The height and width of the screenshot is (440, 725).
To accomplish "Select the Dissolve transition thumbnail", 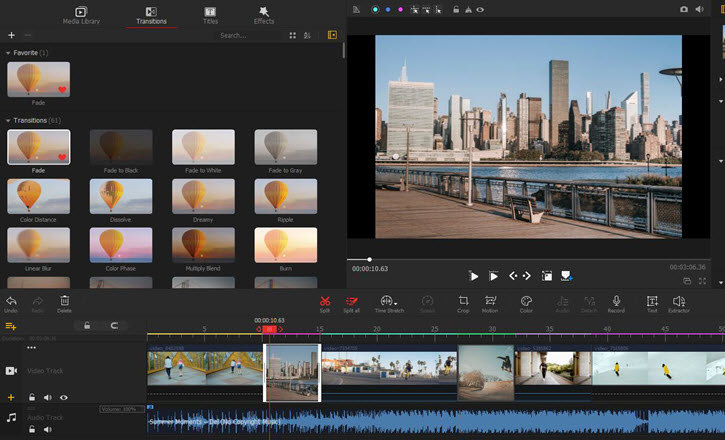I will coord(121,197).
